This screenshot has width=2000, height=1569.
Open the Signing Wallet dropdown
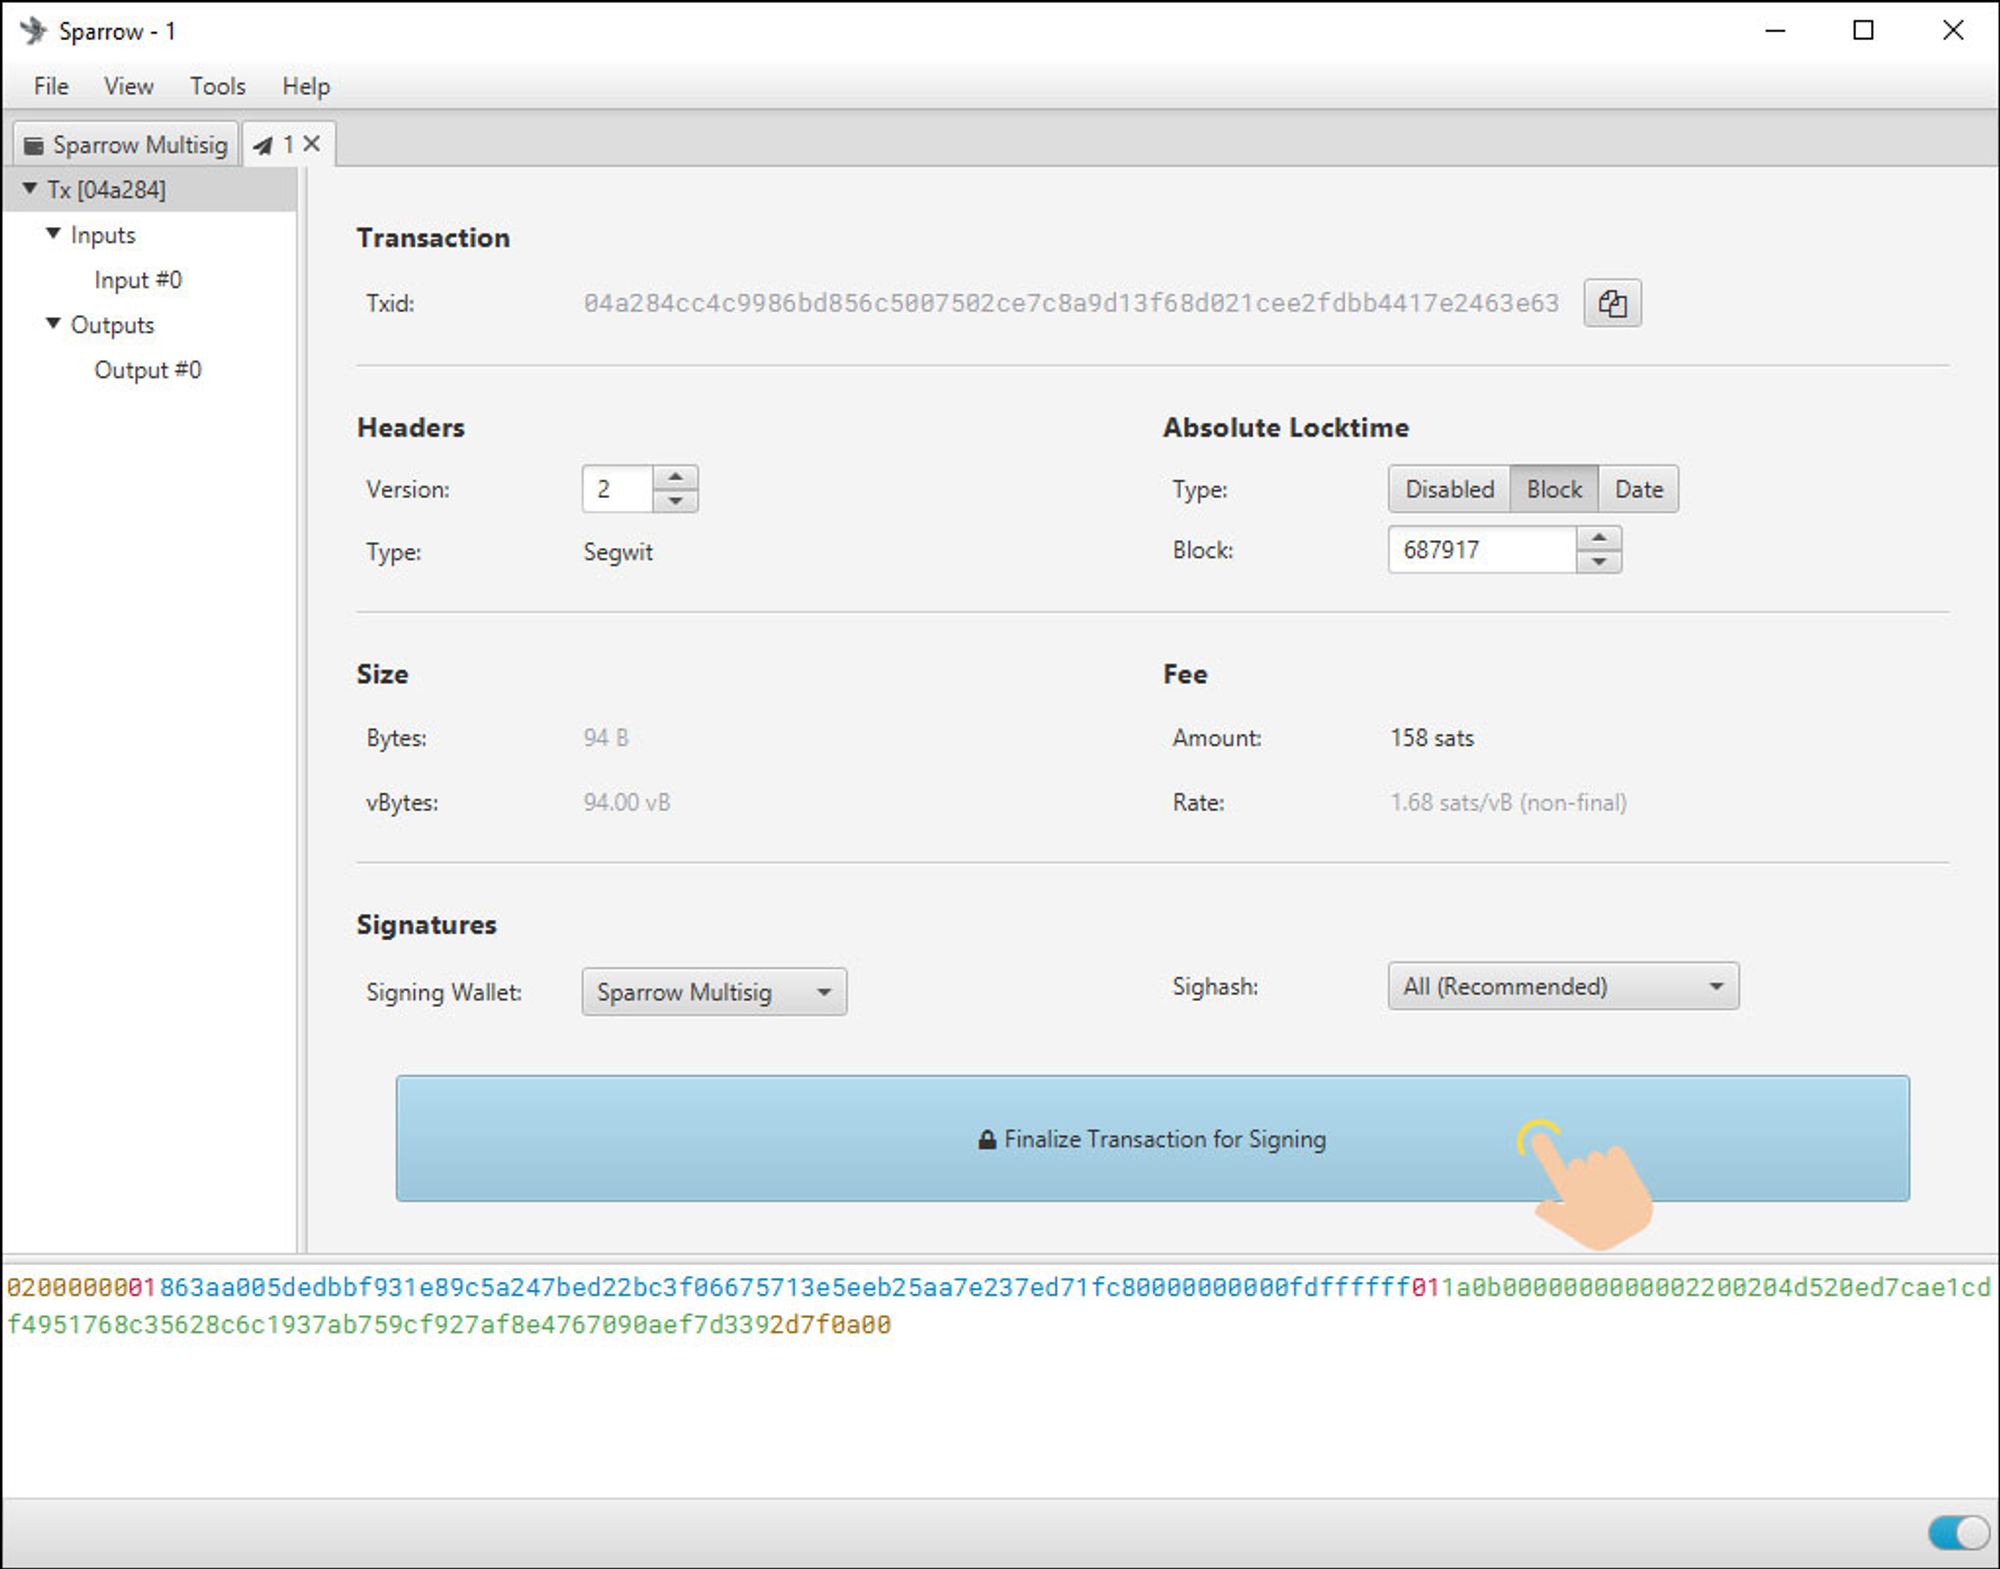tap(714, 992)
